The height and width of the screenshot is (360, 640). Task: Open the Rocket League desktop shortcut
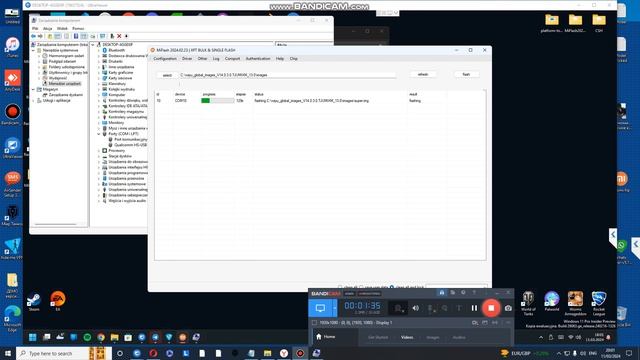[x=599, y=303]
